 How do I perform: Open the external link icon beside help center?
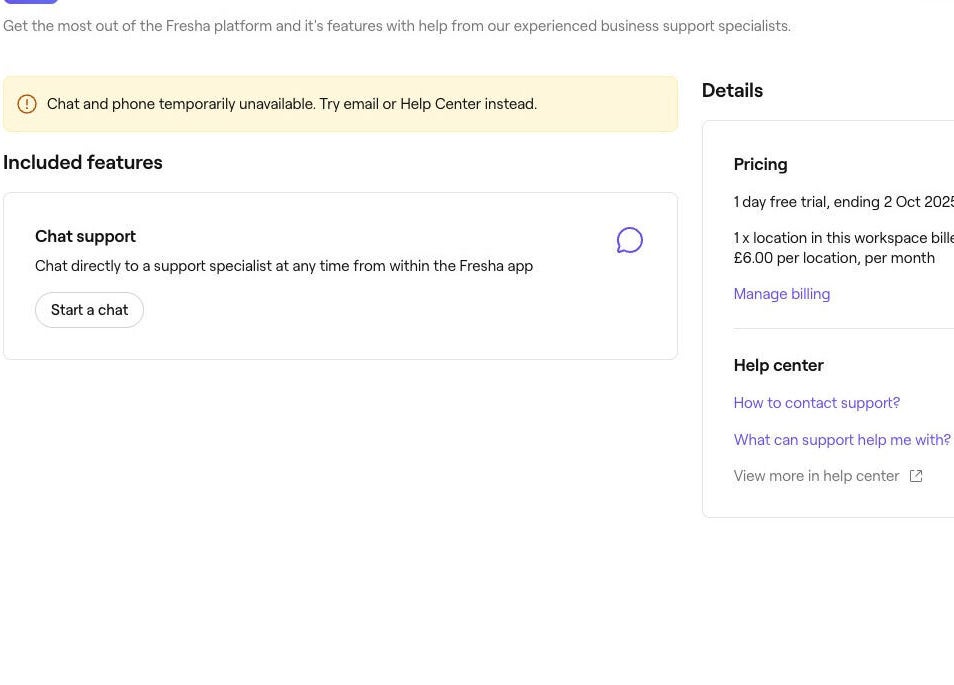point(915,476)
